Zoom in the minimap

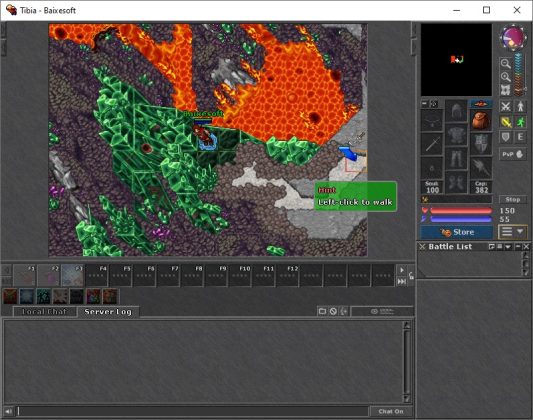[x=505, y=77]
